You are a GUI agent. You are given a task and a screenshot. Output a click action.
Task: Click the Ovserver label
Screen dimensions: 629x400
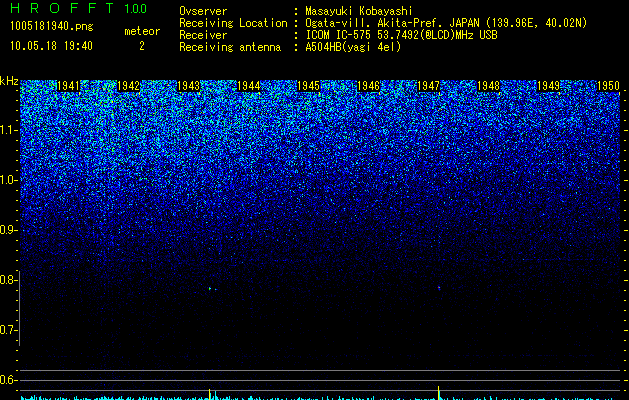point(203,11)
